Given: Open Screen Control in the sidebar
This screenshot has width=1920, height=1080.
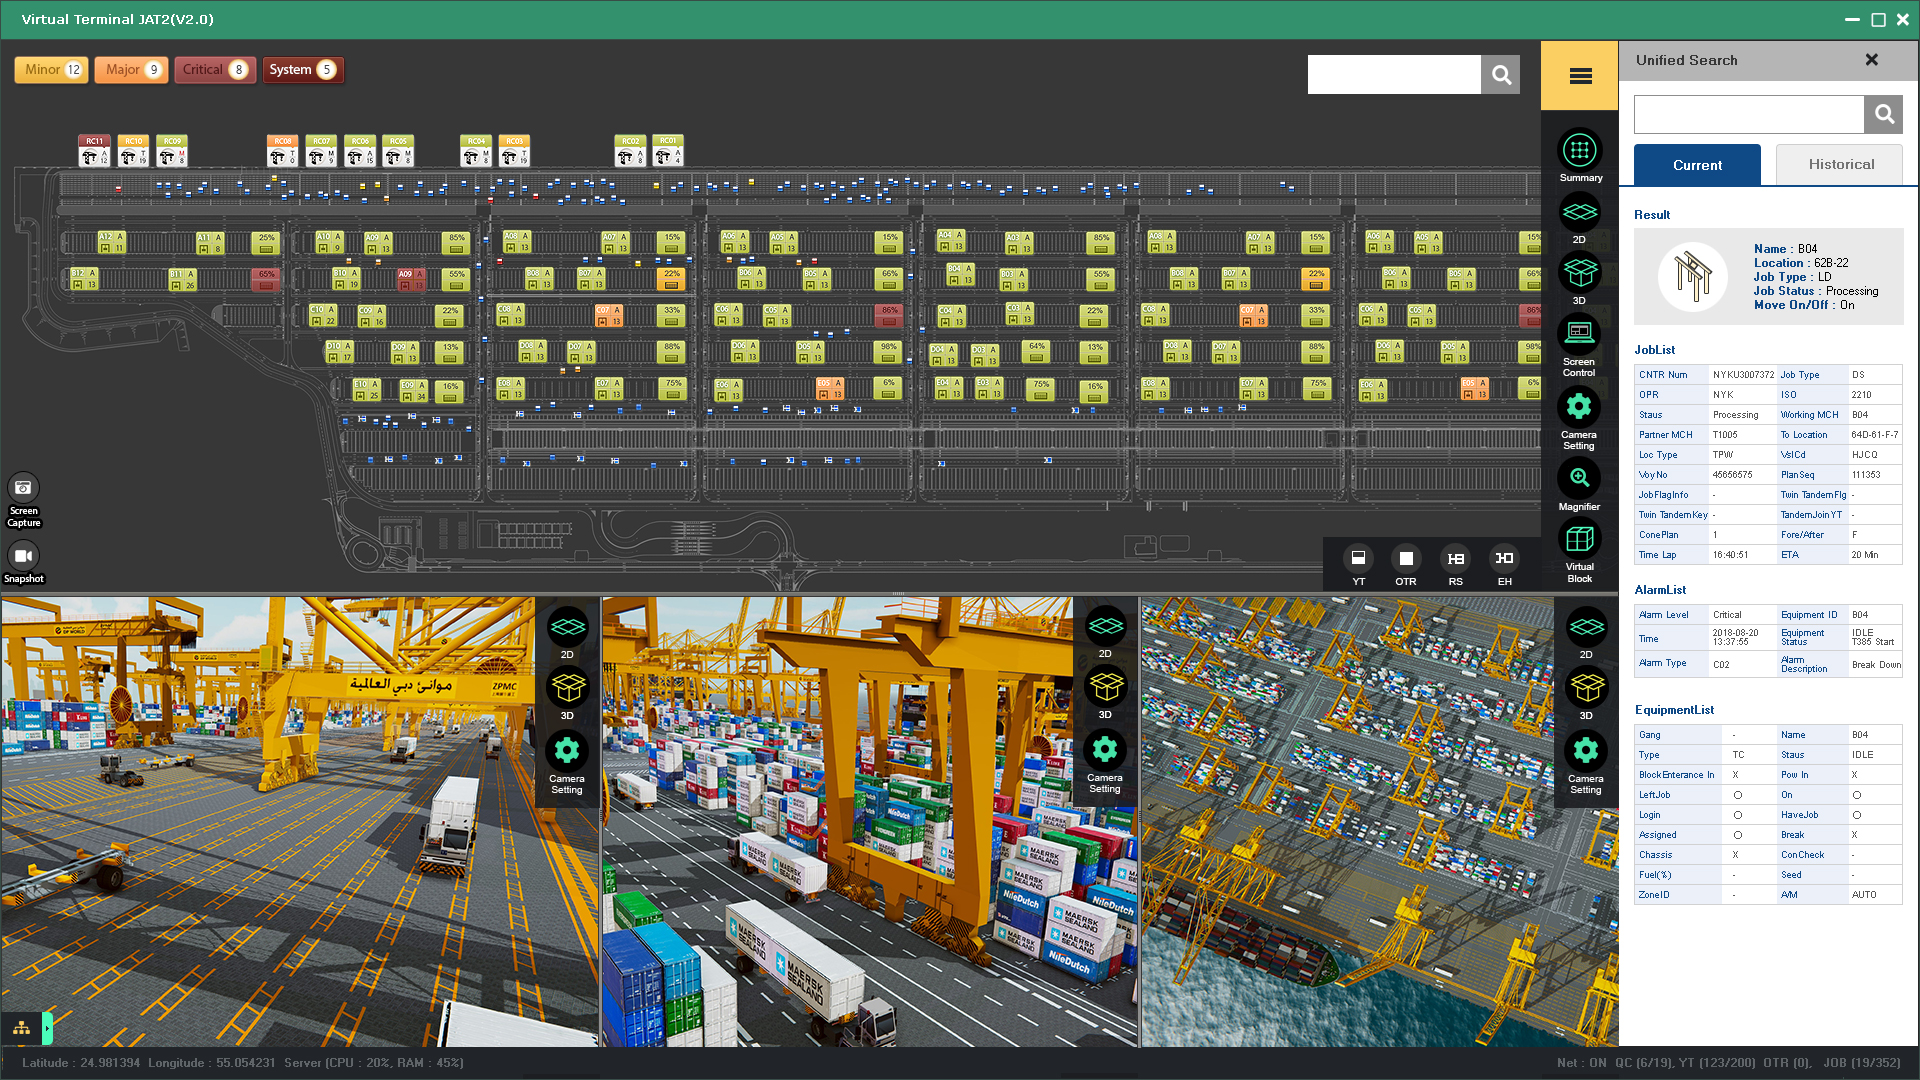Looking at the screenshot, I should [1579, 334].
